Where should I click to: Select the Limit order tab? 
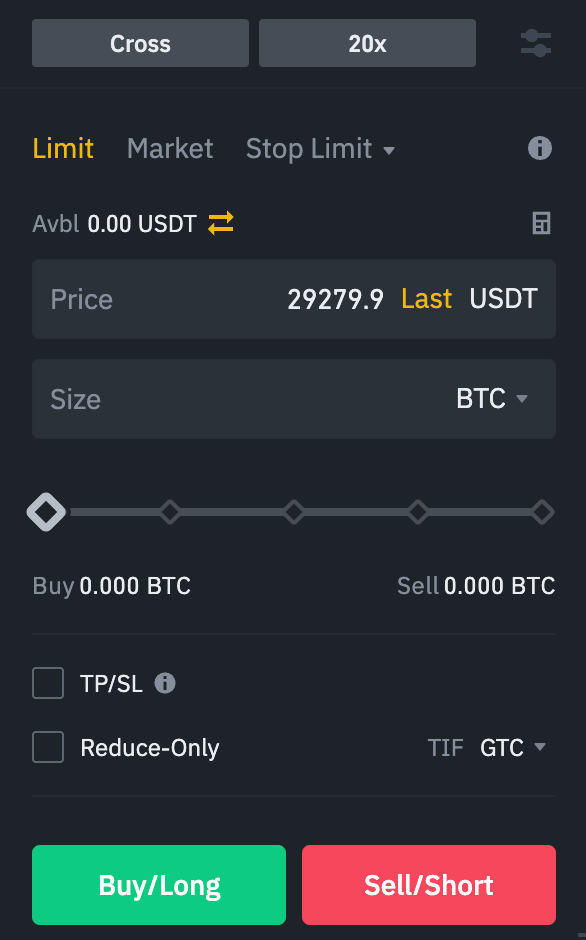(x=63, y=148)
